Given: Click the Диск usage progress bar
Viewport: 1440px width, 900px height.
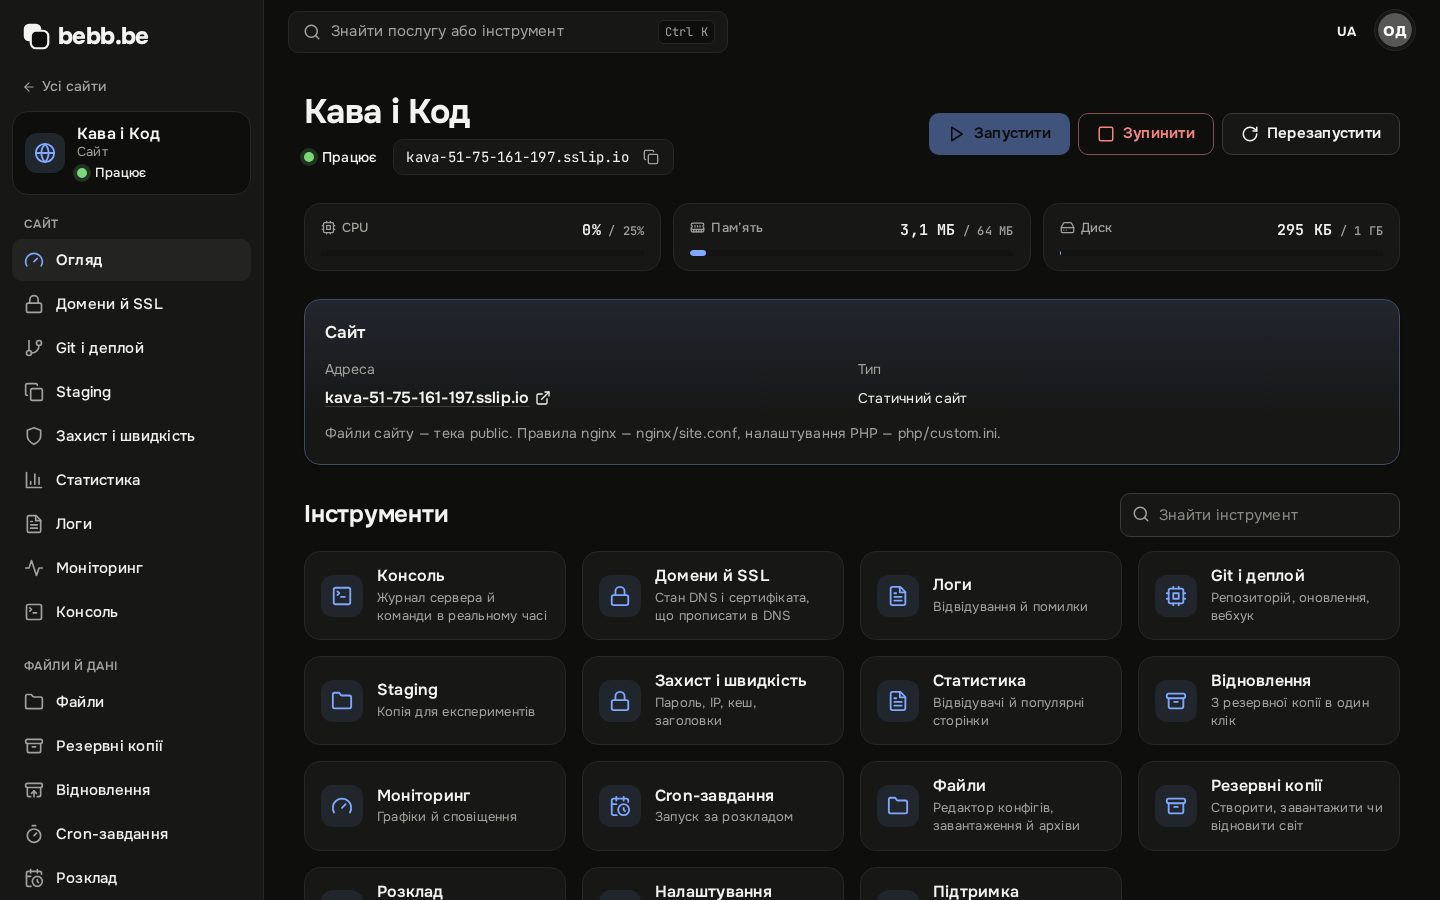Looking at the screenshot, I should (x=1221, y=253).
